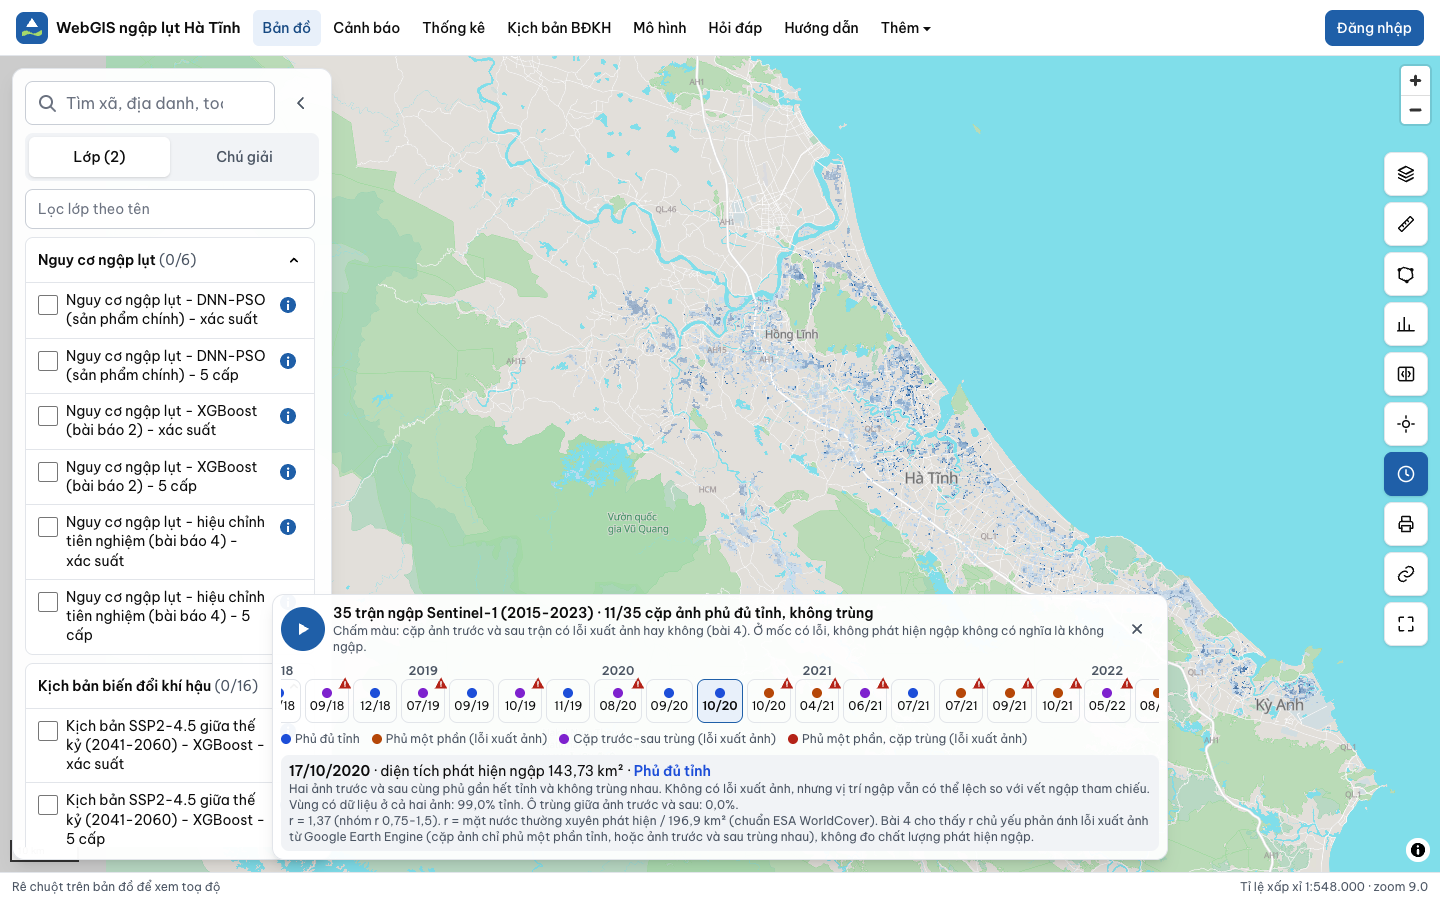Tick Kịch bản SSP2-4.5 XGBoost xác suất layer

[x=48, y=731]
